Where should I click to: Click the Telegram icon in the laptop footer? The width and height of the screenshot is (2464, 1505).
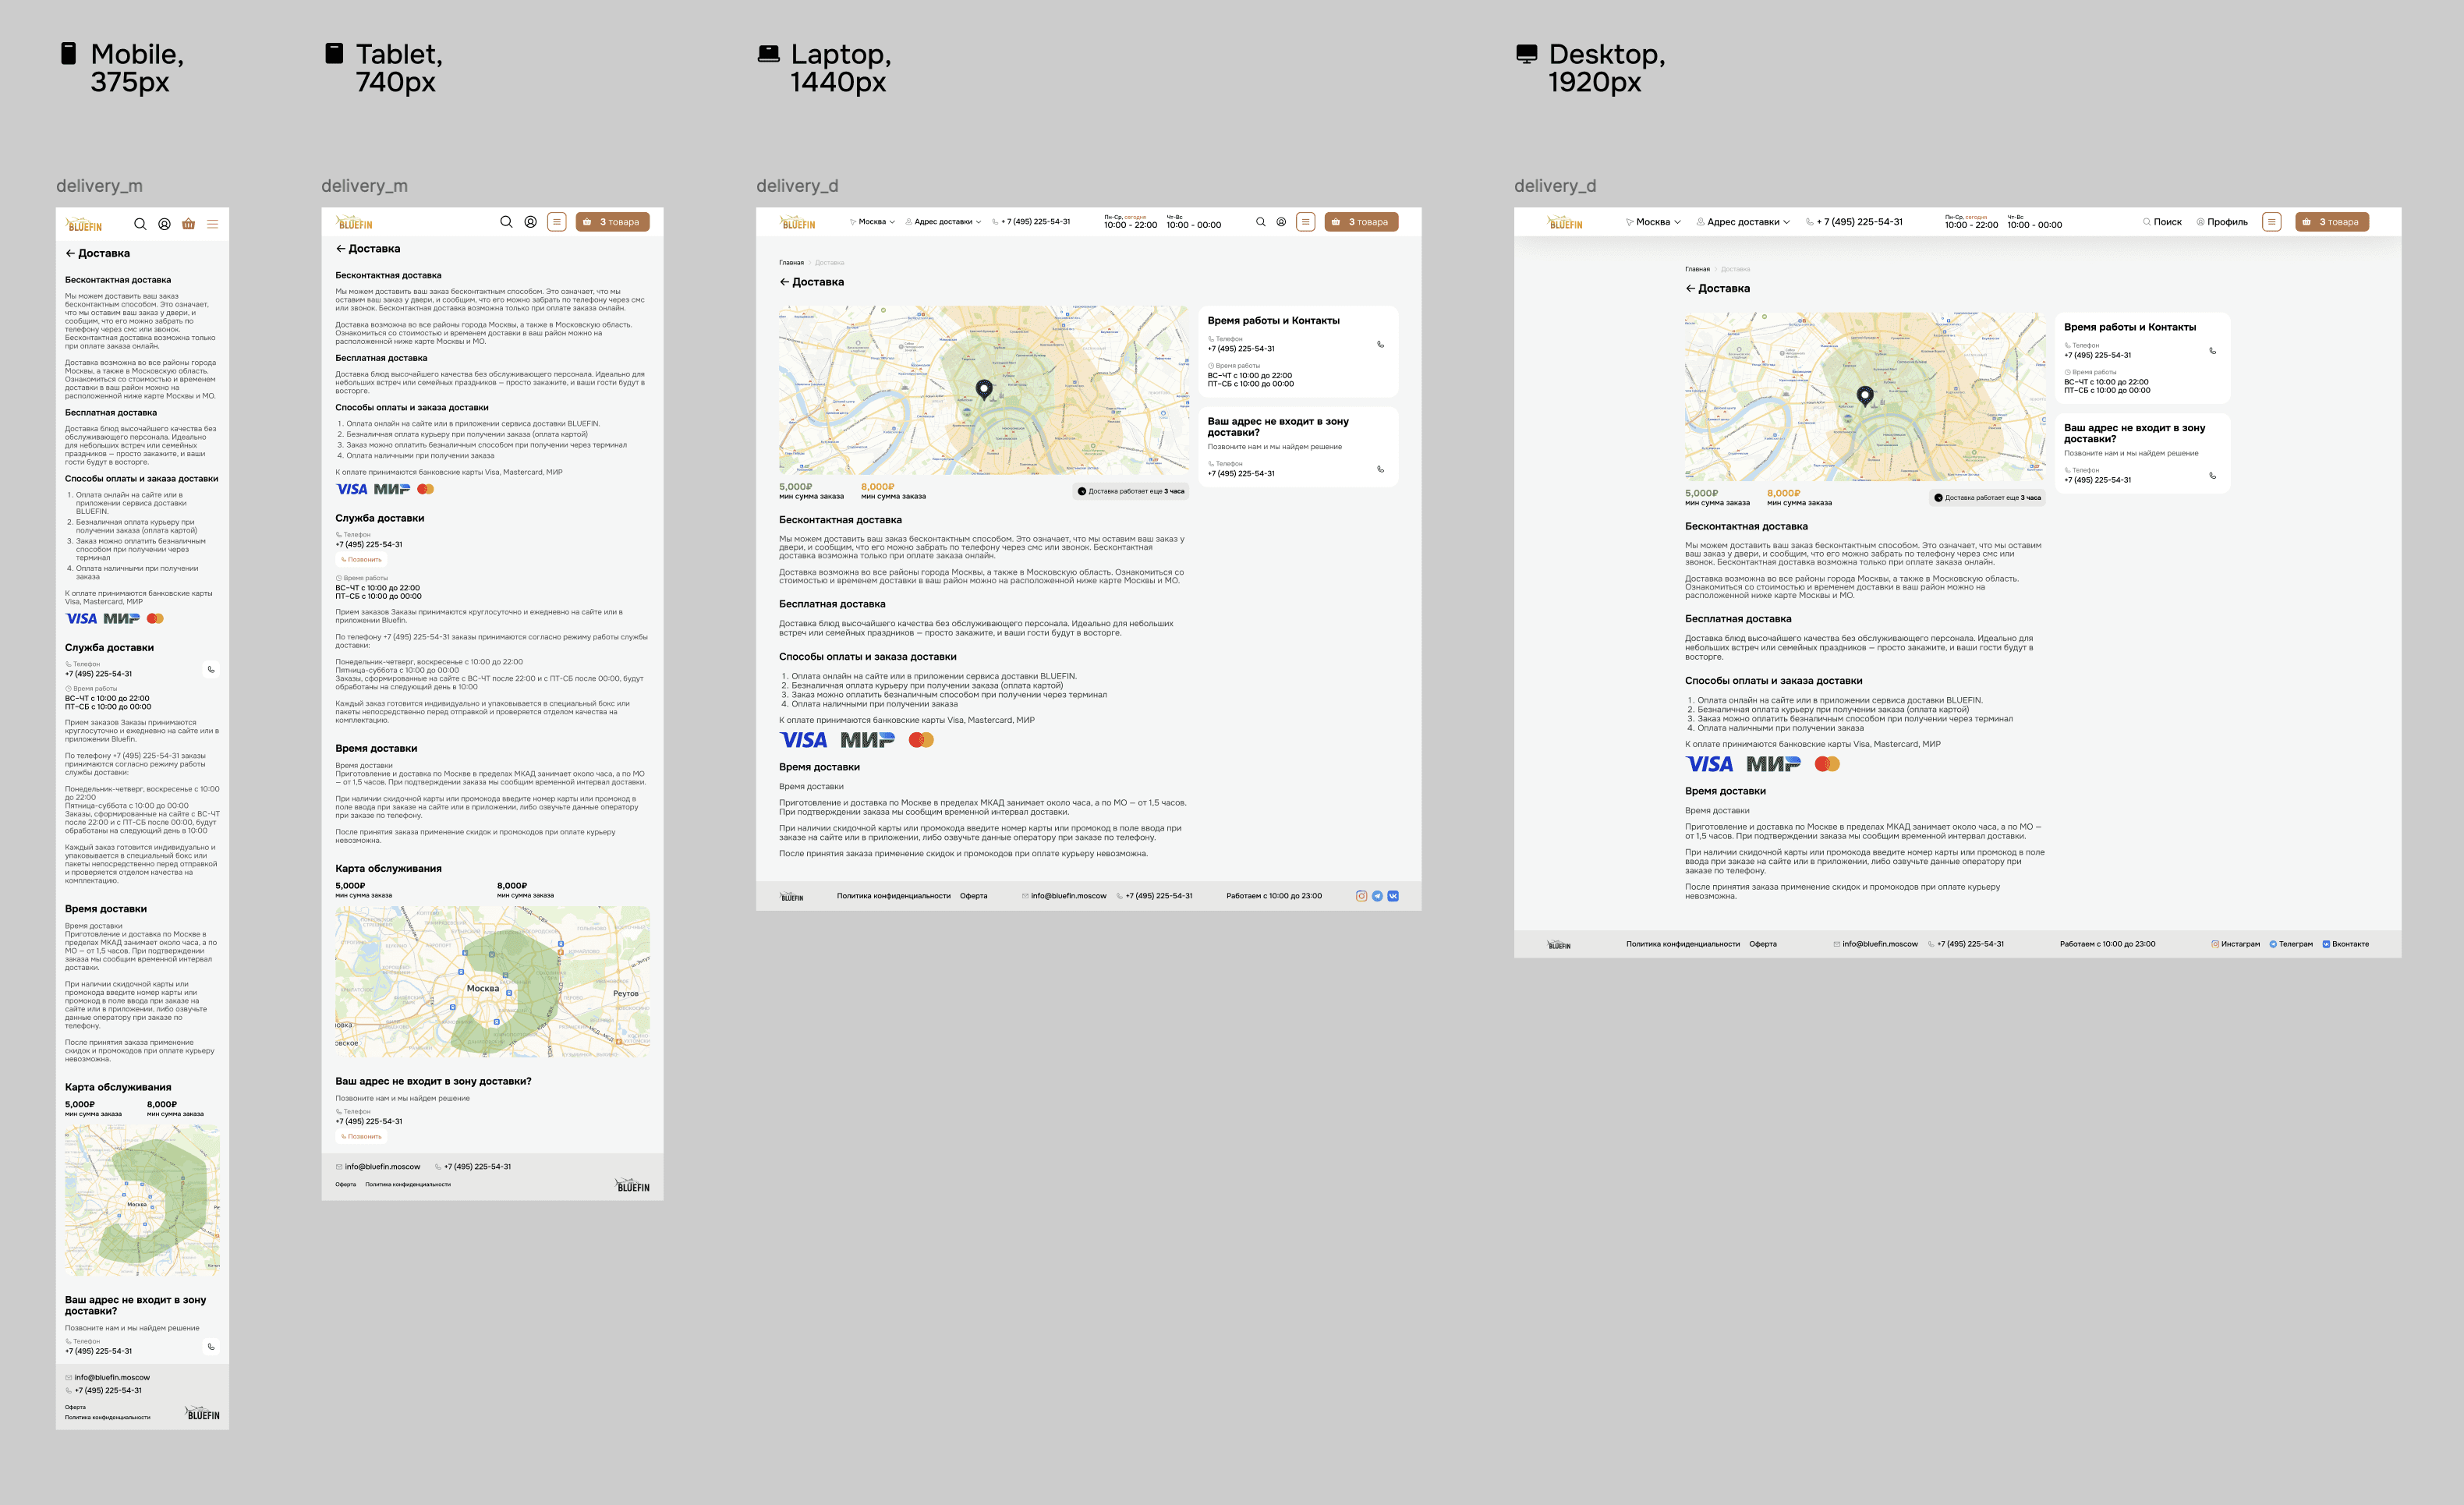pyautogui.click(x=1377, y=896)
